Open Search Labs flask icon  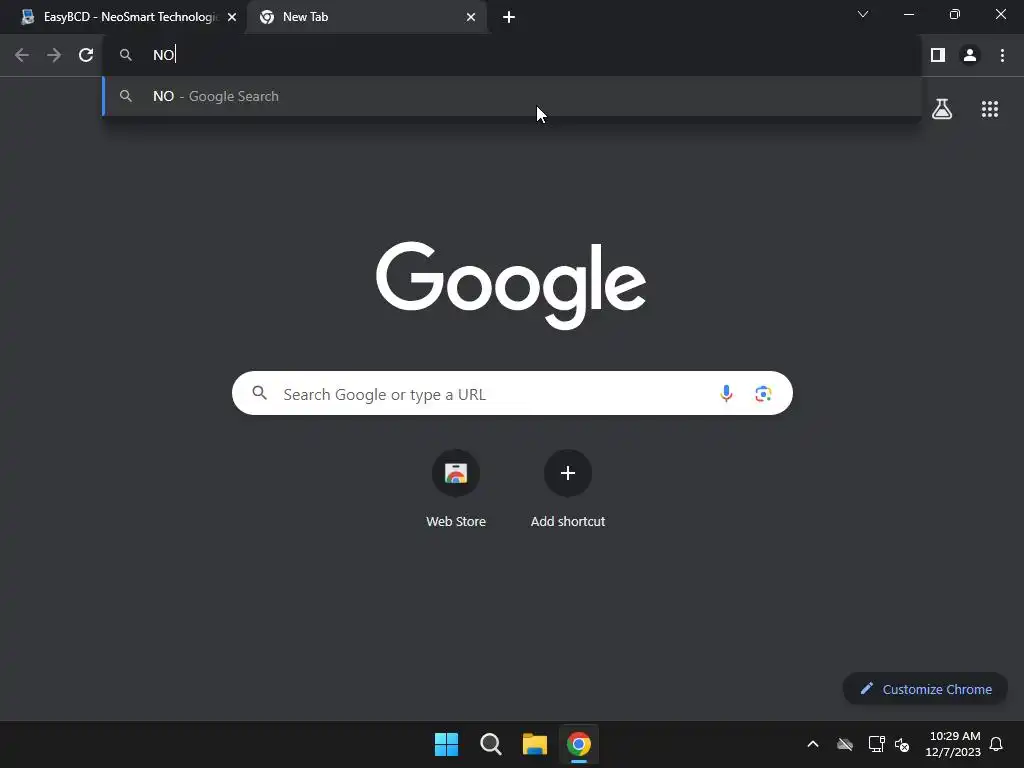pyautogui.click(x=942, y=109)
